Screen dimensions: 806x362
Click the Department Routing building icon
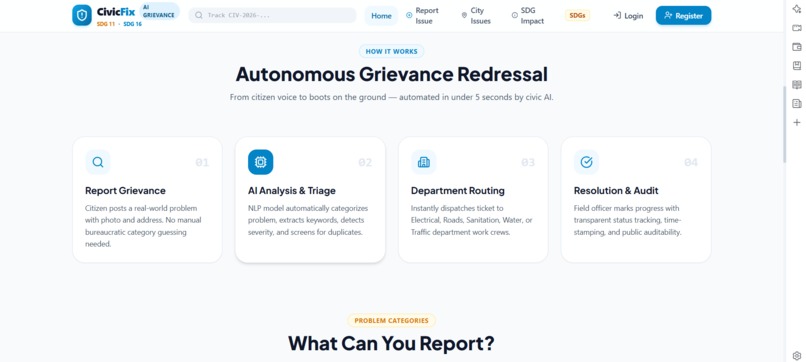click(x=424, y=162)
